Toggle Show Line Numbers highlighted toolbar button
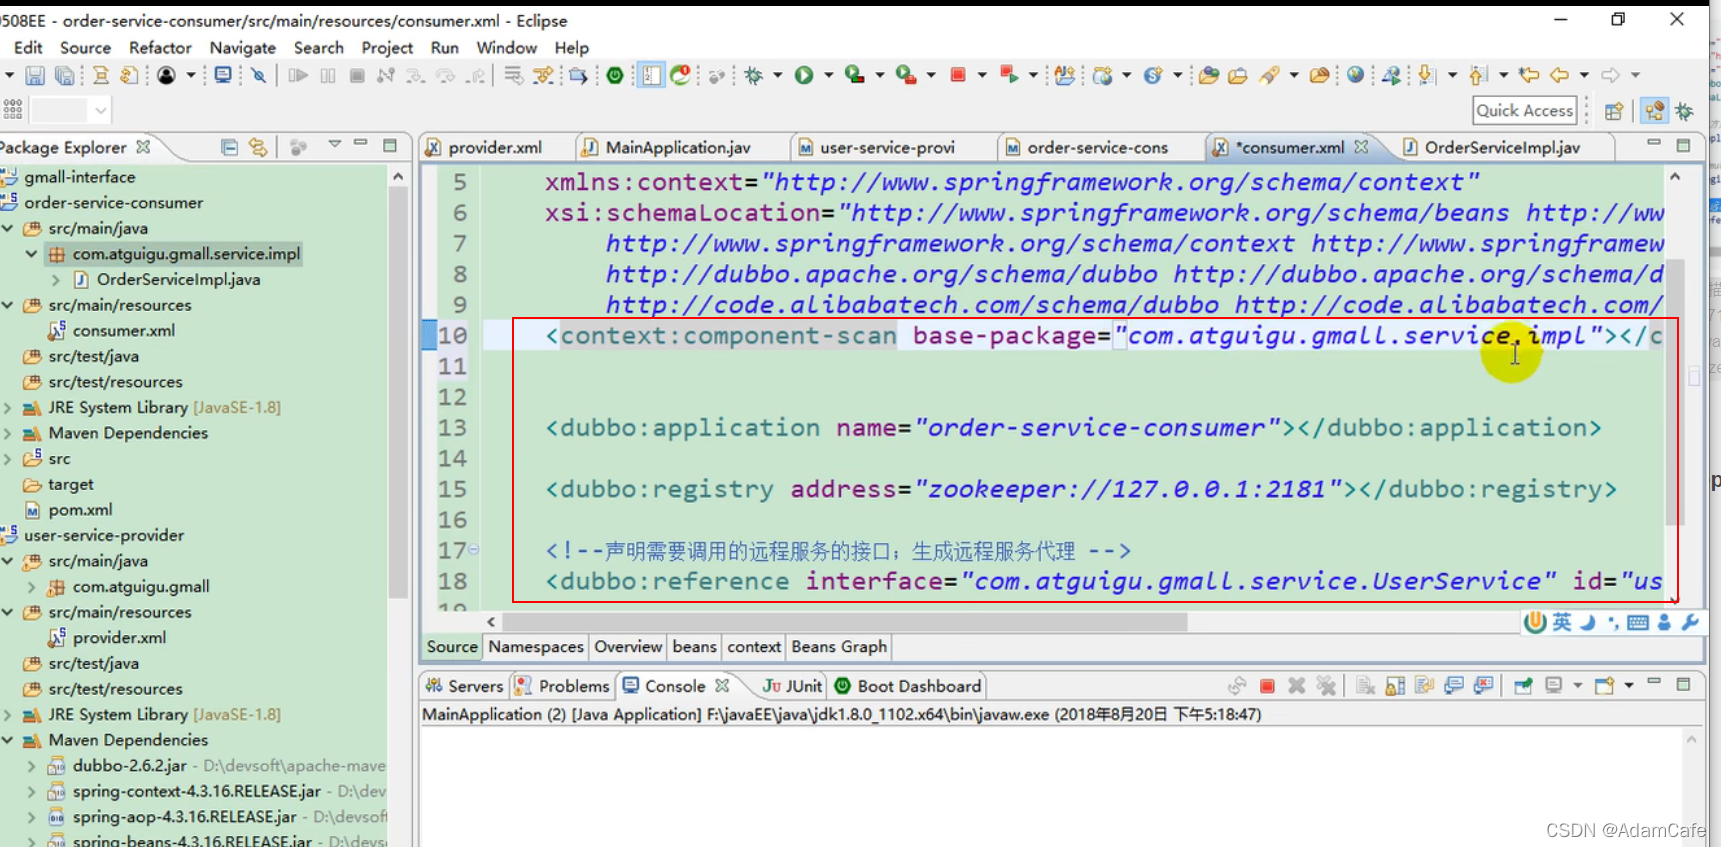The height and width of the screenshot is (847, 1721). (651, 75)
